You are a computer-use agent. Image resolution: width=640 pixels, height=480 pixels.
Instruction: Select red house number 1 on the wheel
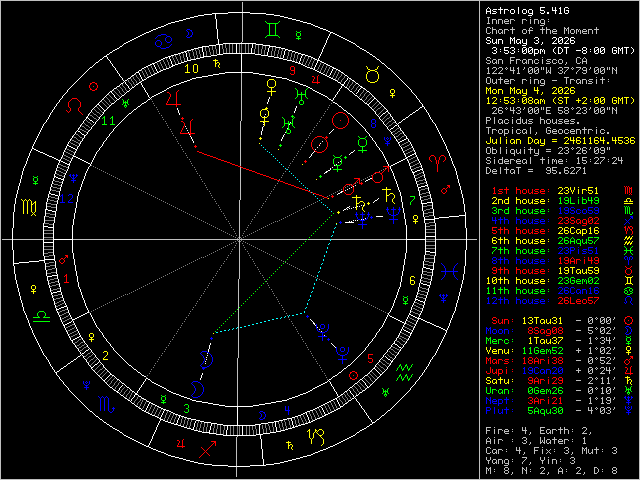pos(67,279)
